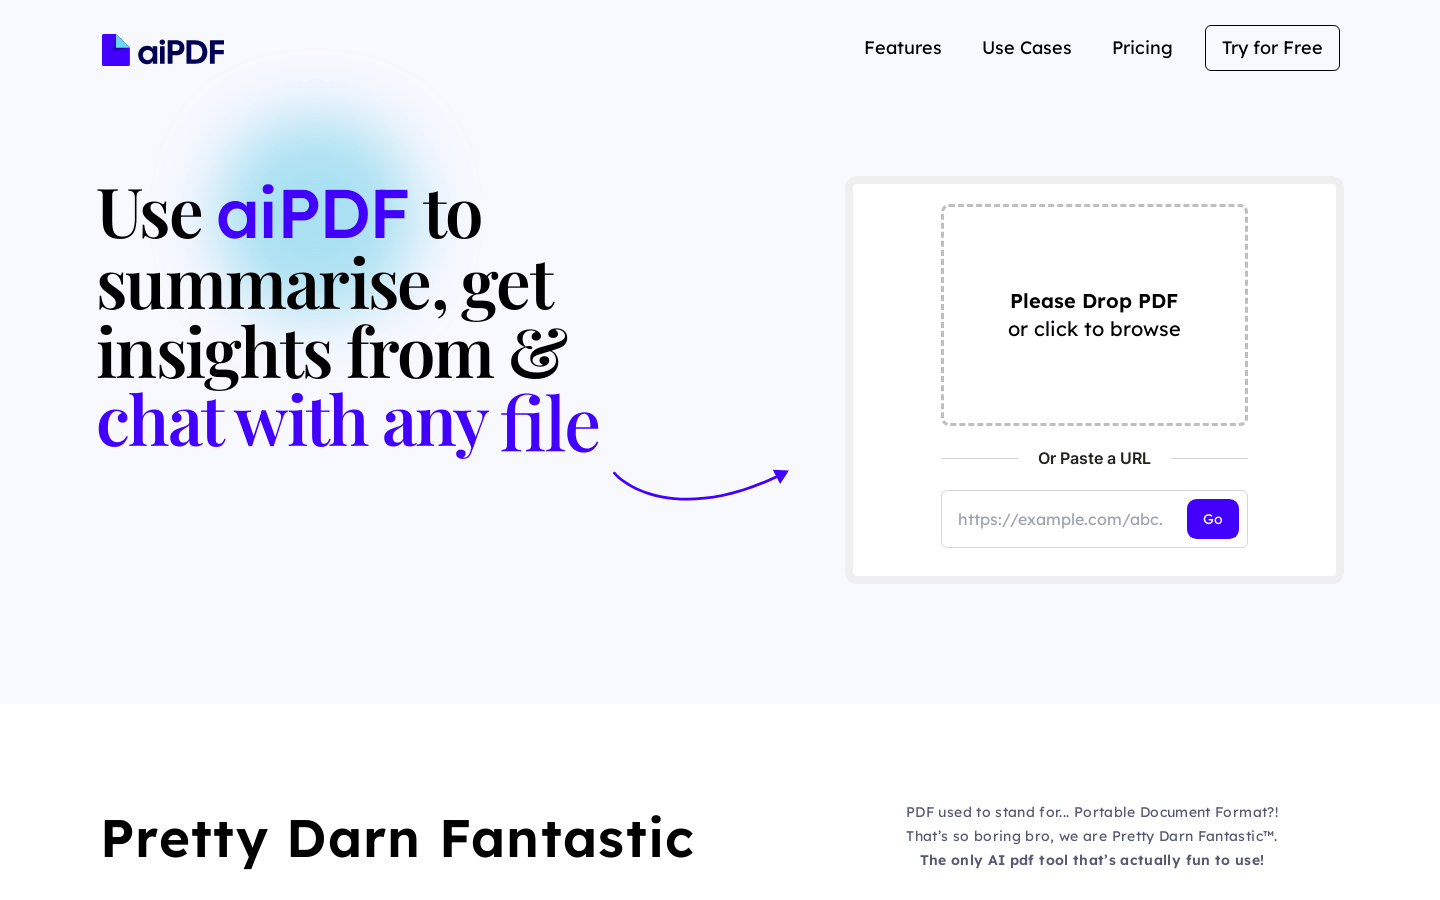Click the Please Drop PDF upload area
This screenshot has height=900, width=1440.
pos(1094,315)
